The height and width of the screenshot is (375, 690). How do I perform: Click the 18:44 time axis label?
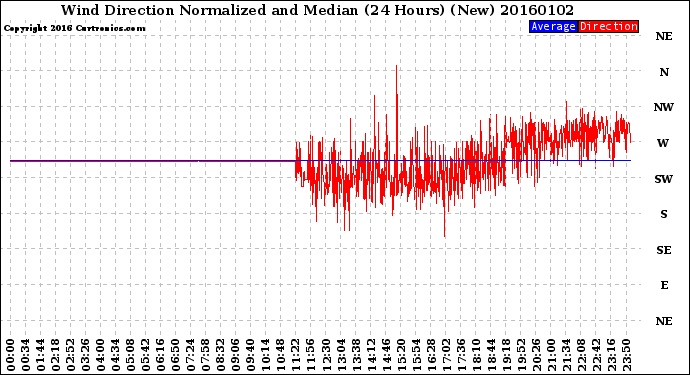tap(491, 355)
